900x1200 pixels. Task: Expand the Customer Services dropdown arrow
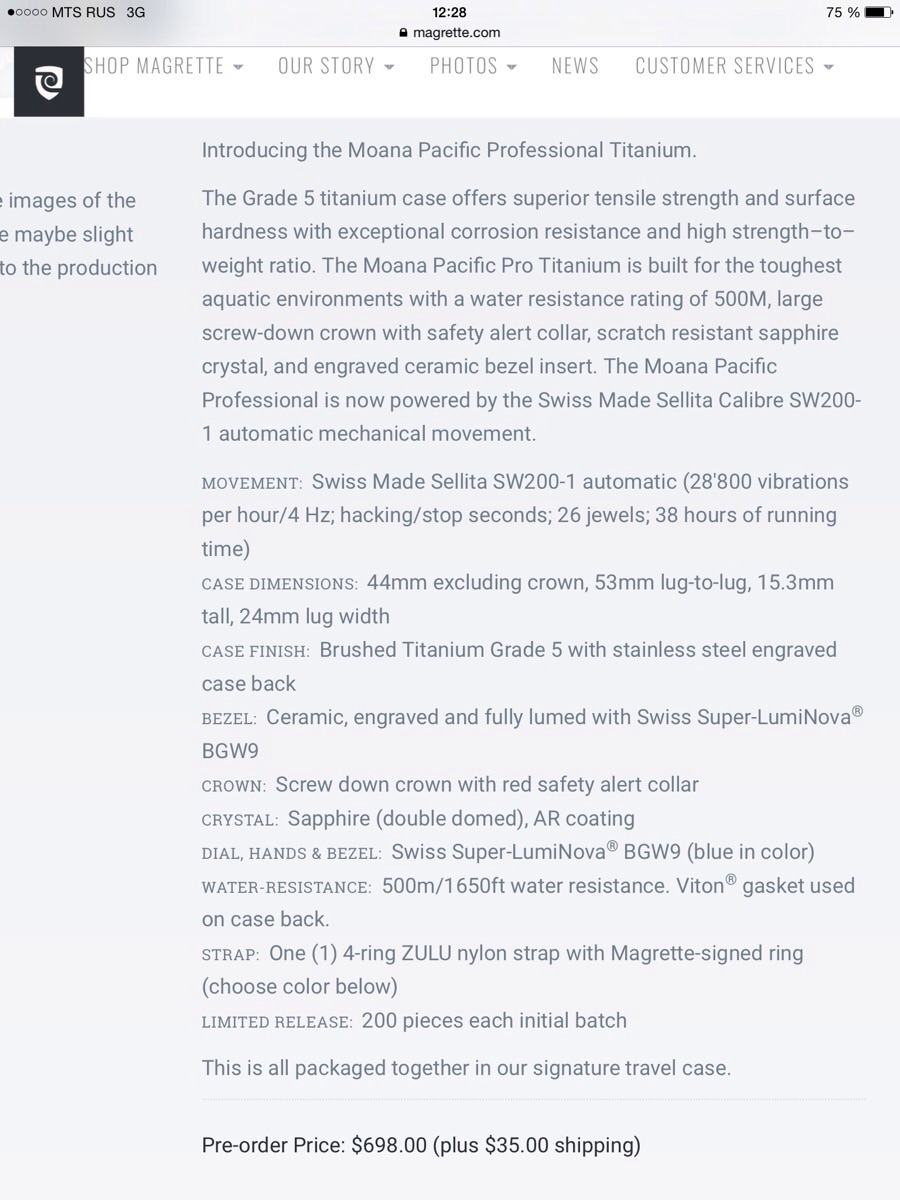[829, 68]
